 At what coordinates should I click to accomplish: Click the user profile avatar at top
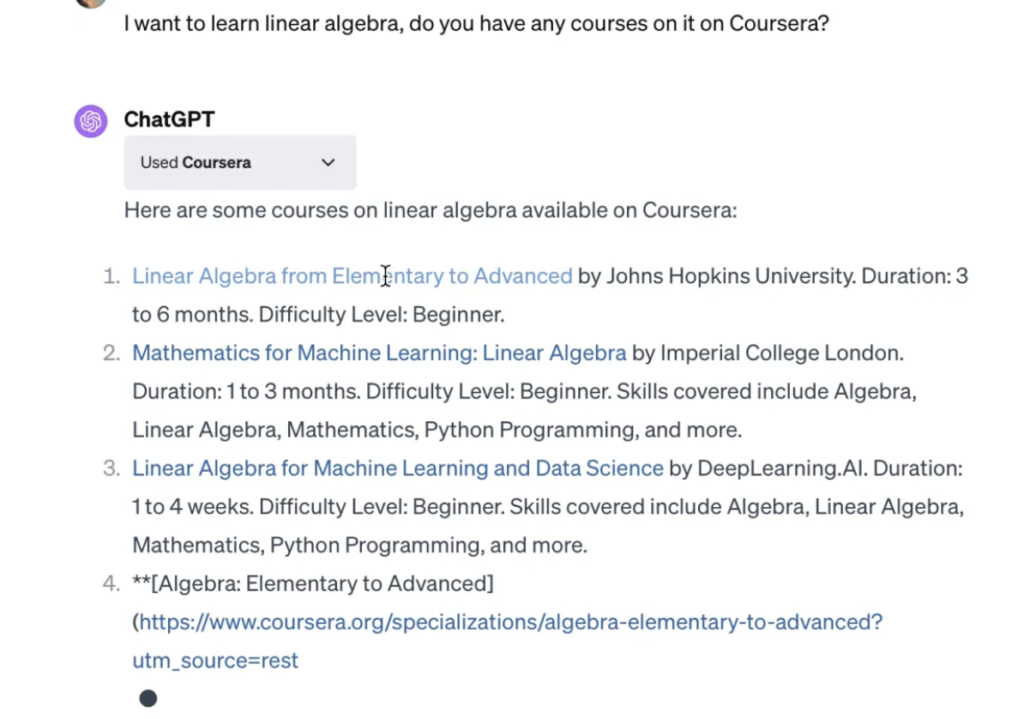(91, 3)
